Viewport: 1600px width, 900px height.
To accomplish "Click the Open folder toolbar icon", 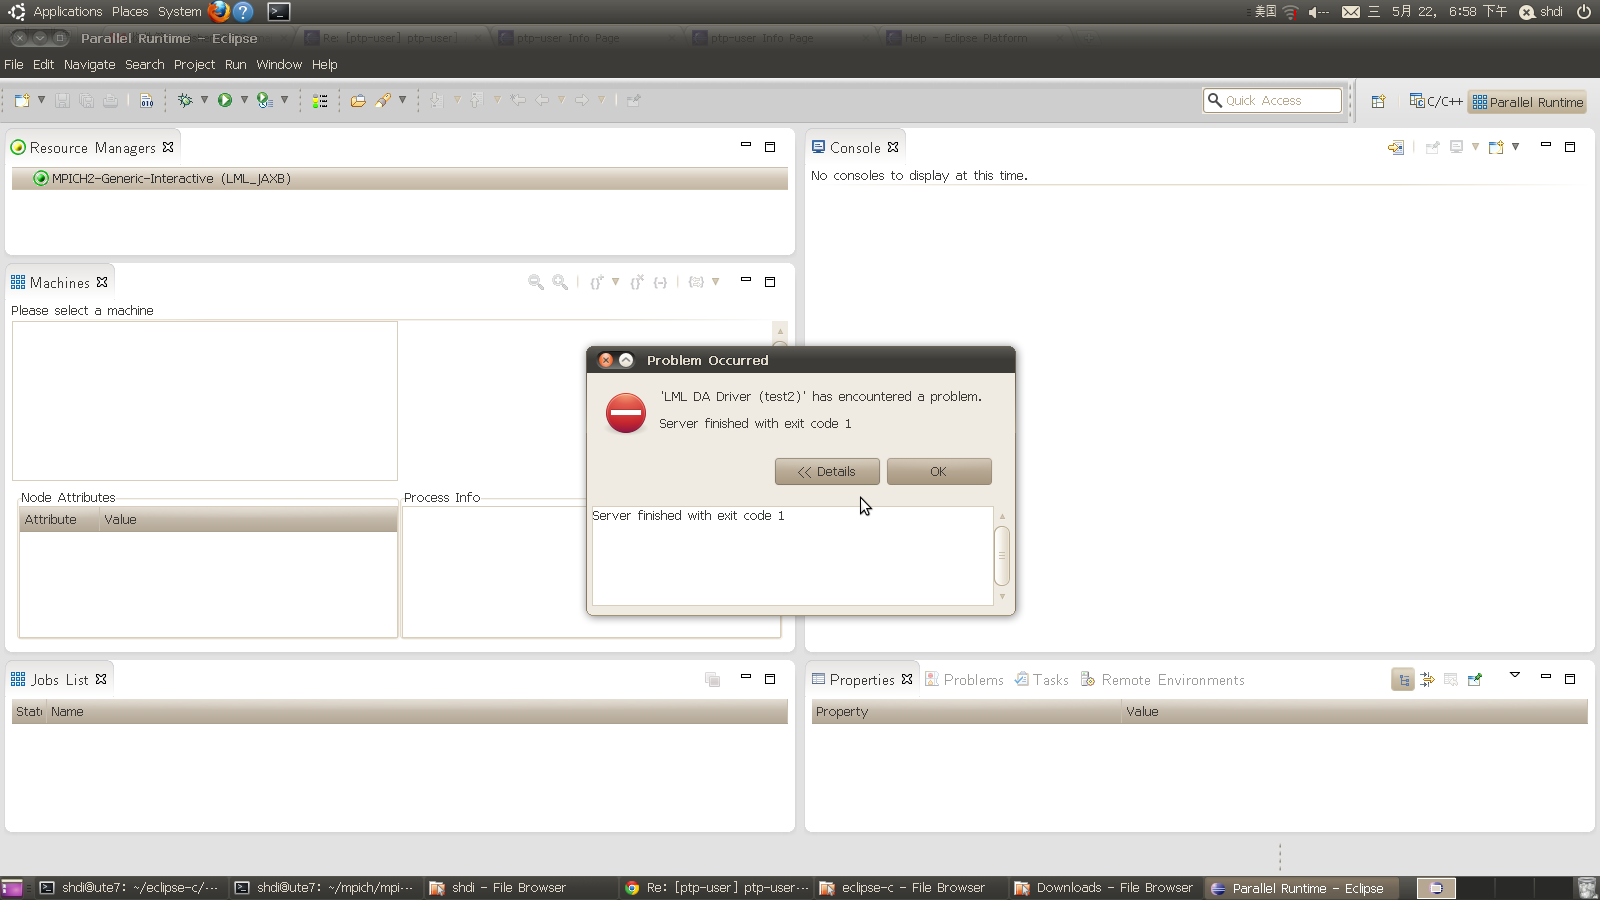I will click(358, 101).
